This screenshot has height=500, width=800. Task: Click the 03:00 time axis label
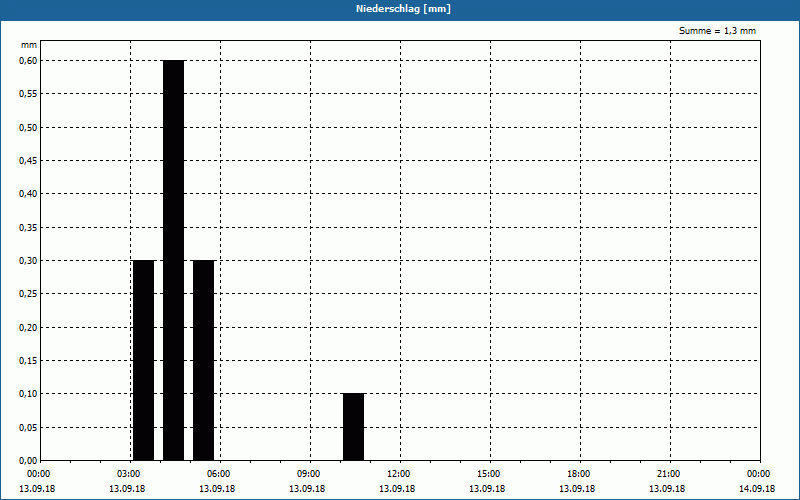(129, 474)
